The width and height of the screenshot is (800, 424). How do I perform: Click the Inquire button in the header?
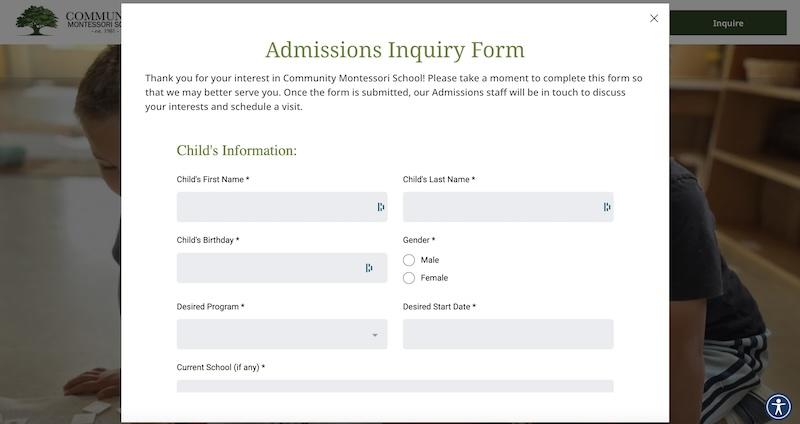point(727,23)
